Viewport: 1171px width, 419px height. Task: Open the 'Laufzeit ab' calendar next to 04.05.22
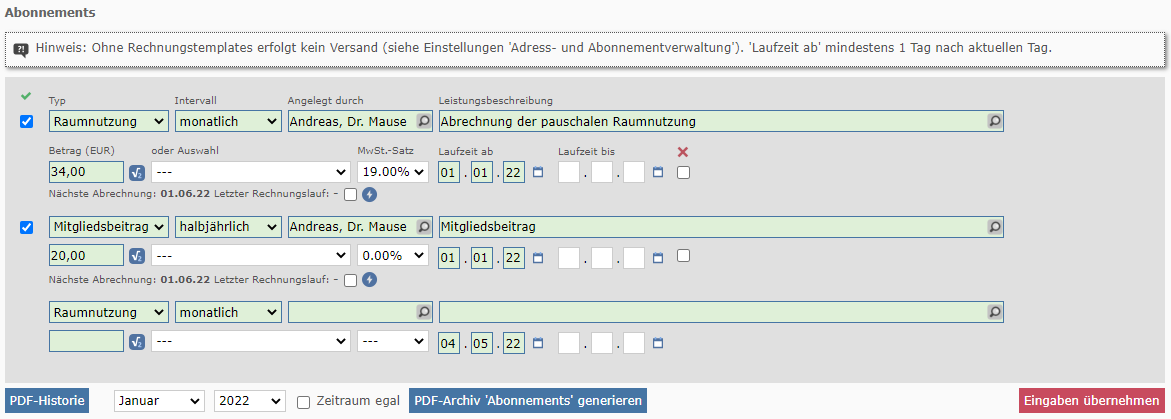[538, 343]
